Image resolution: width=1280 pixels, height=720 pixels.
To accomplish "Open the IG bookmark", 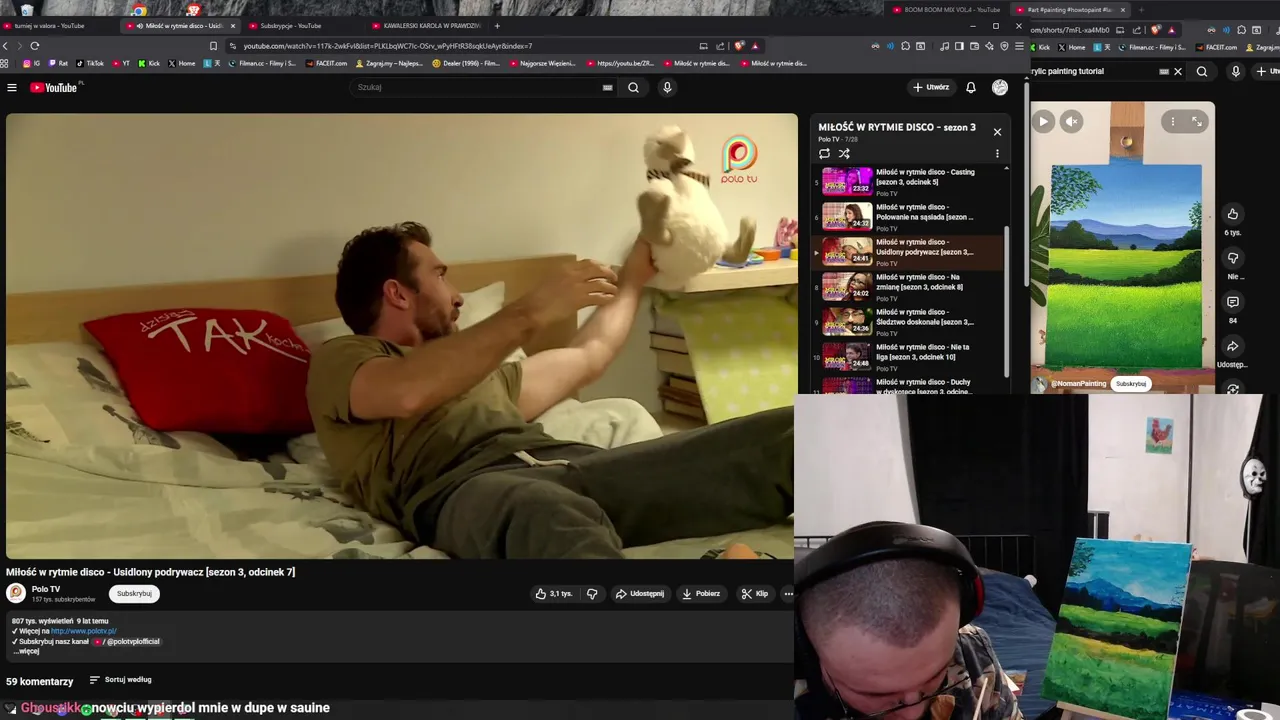I will coord(32,64).
